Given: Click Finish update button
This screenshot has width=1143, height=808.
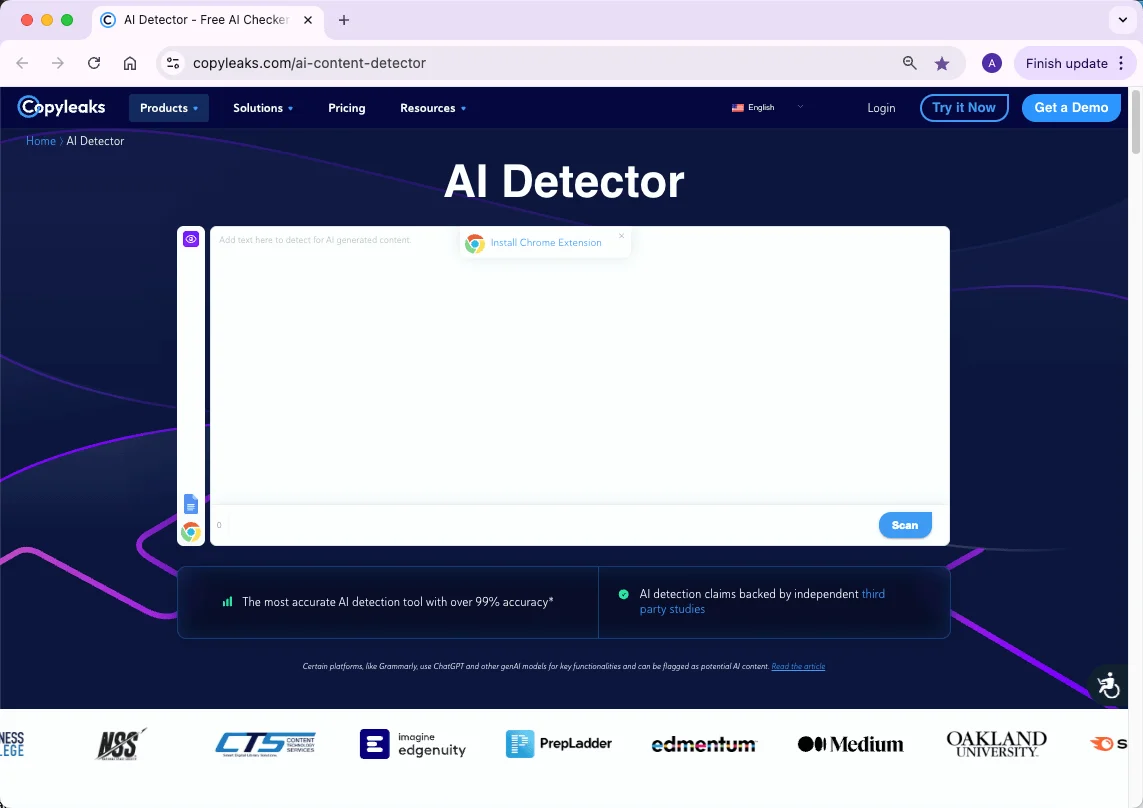Looking at the screenshot, I should coord(1066,63).
